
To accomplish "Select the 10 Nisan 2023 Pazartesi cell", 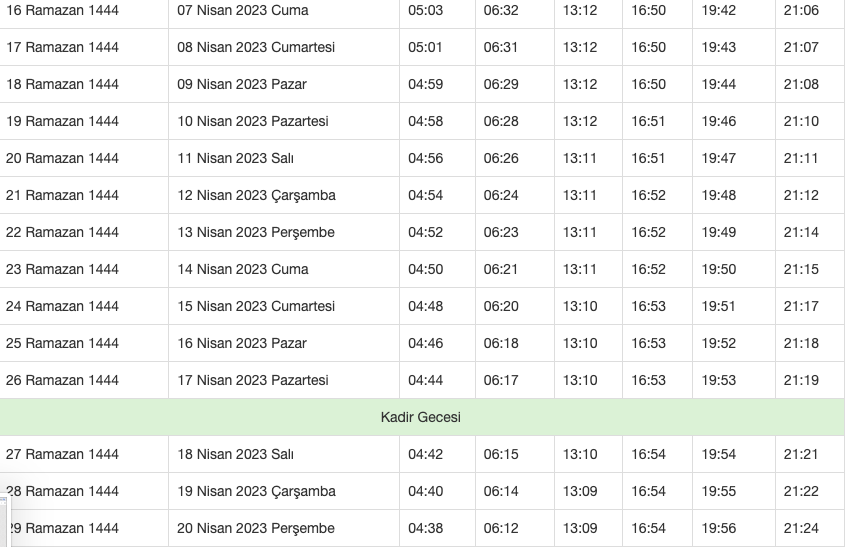I will [253, 121].
